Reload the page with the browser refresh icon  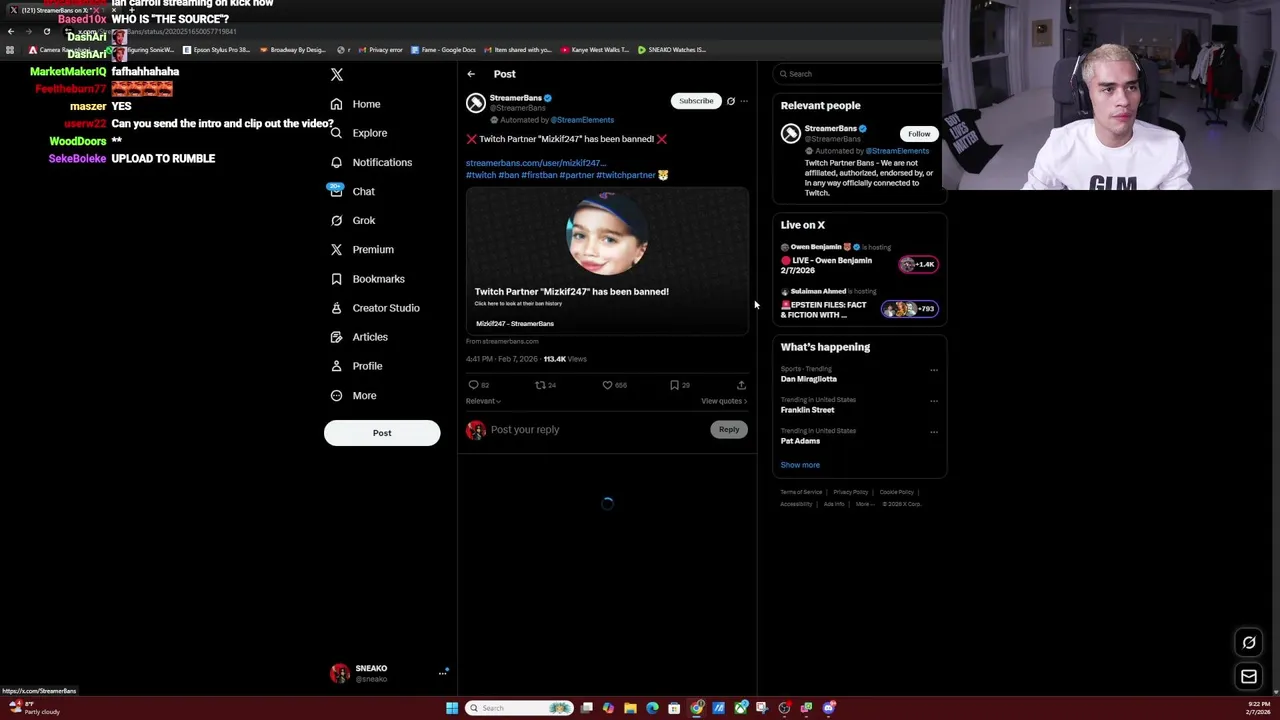(x=46, y=32)
